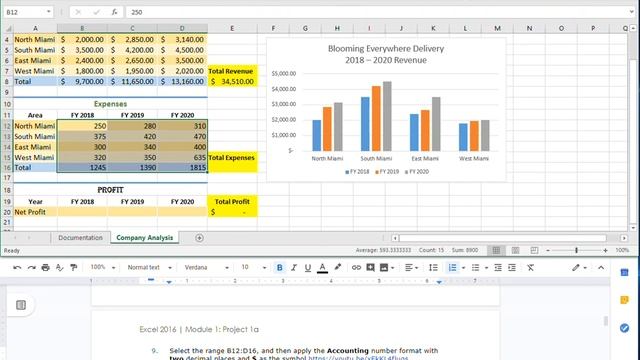Select the Company Analysis sheet tab

coord(144,238)
